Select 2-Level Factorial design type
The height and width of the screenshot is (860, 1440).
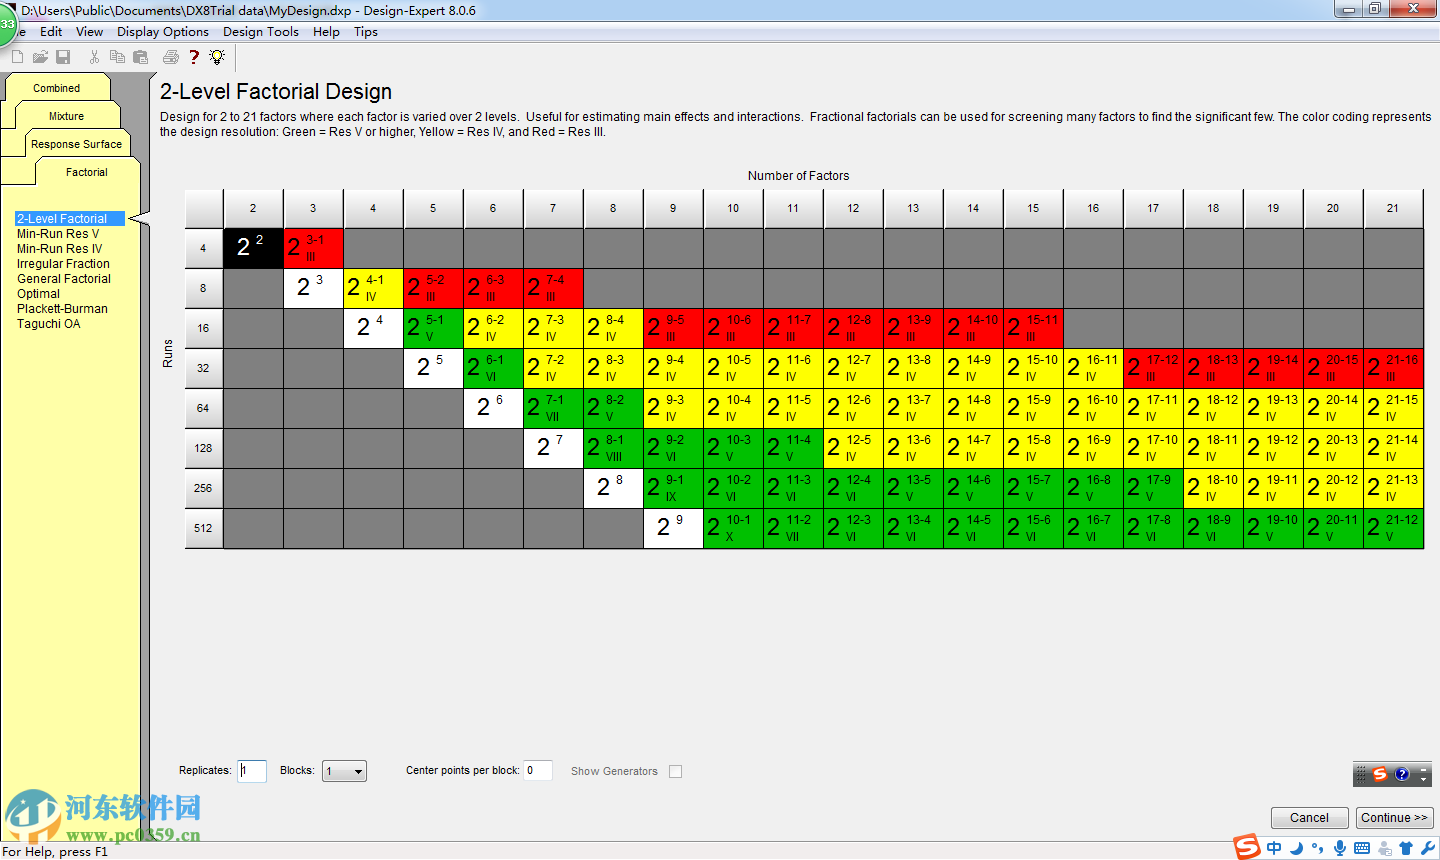70,219
